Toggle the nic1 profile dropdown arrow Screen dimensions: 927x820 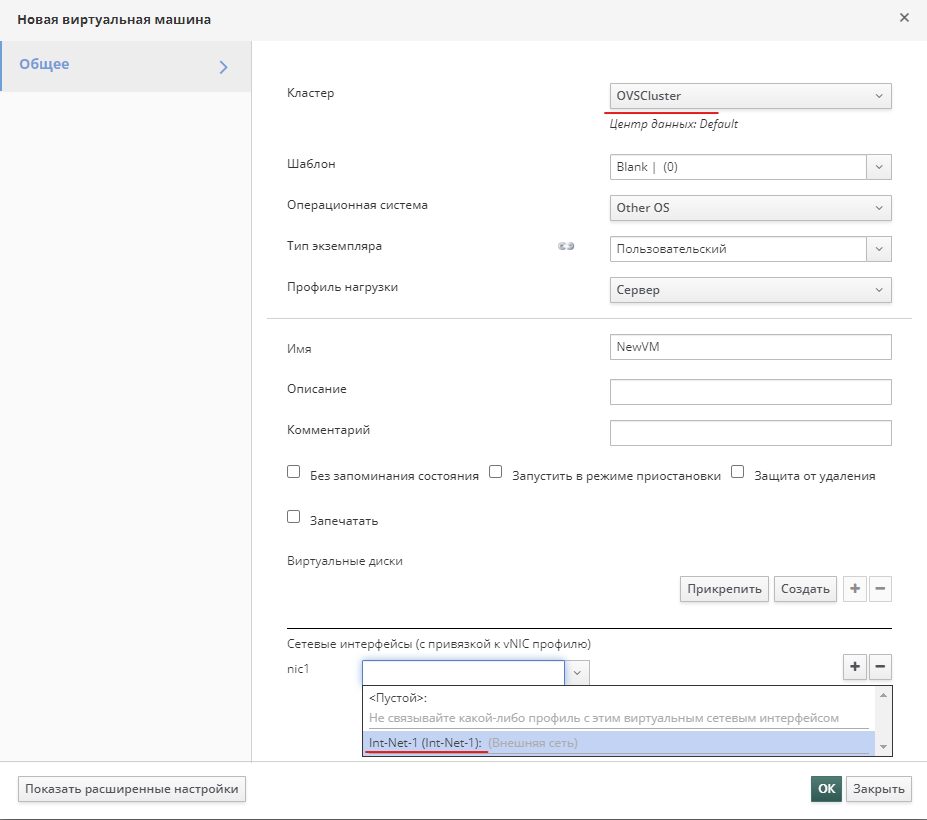pyautogui.click(x=577, y=673)
